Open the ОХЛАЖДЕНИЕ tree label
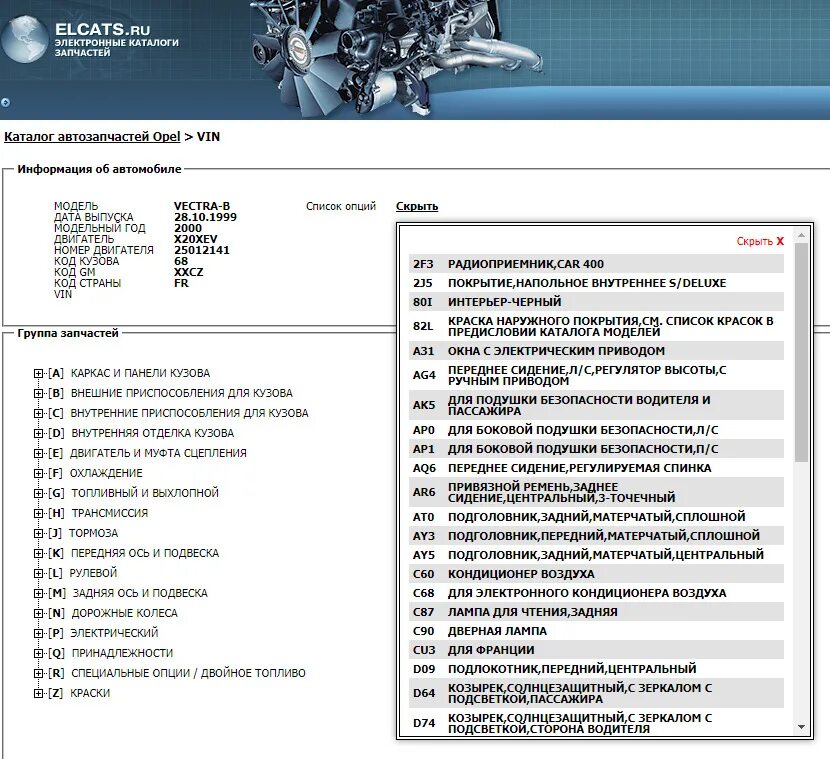 (106, 473)
